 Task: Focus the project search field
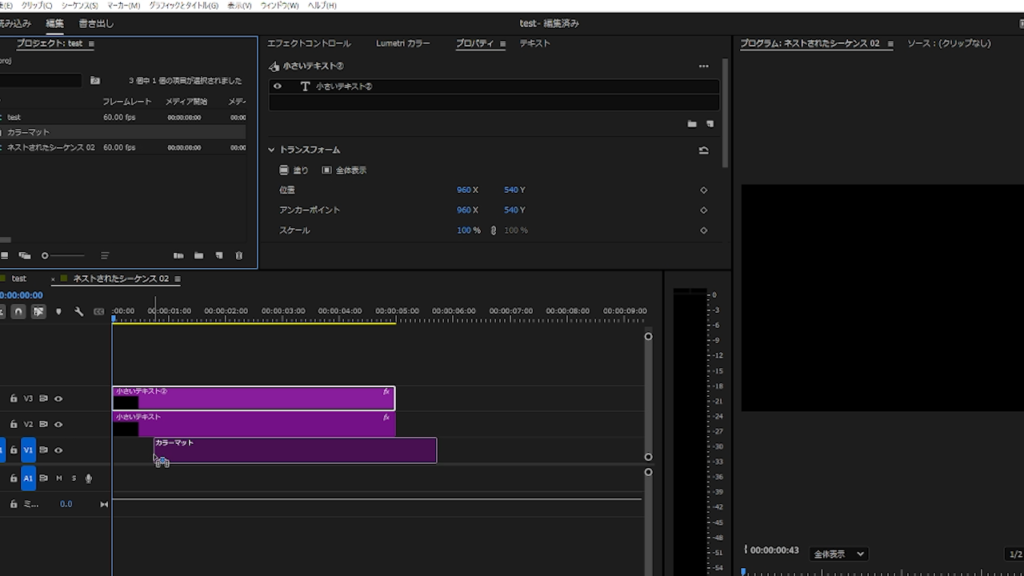coord(40,80)
